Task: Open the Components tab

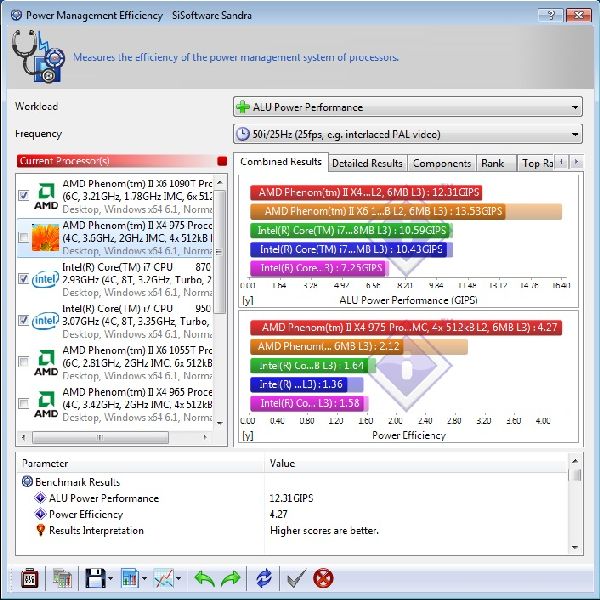Action: [x=442, y=163]
